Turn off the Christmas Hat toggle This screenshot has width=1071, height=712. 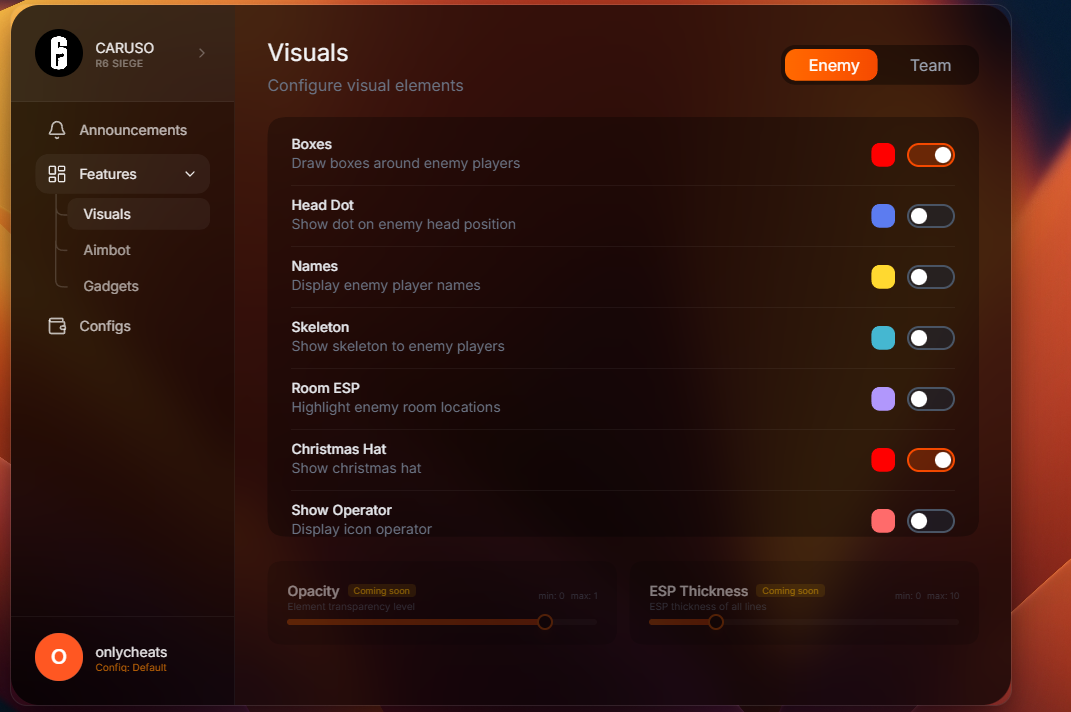(x=930, y=460)
